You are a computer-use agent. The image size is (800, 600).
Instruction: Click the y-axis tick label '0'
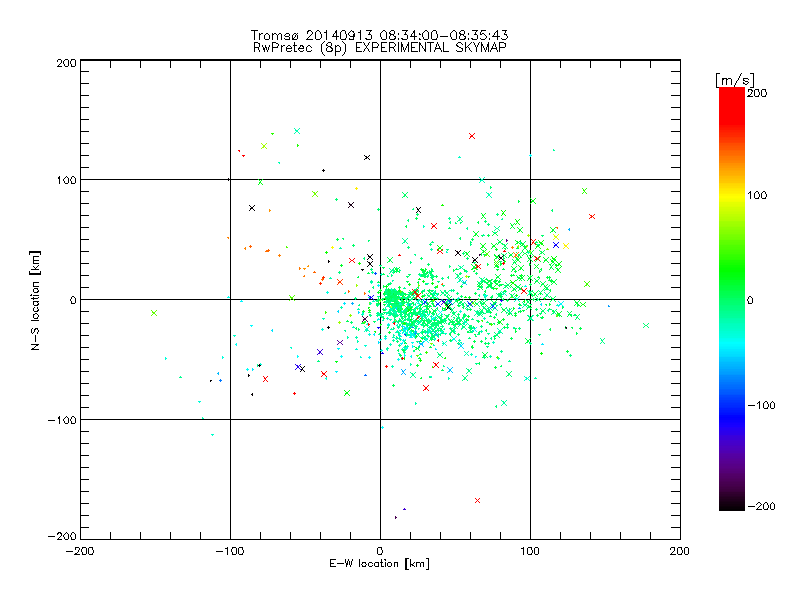(x=73, y=301)
